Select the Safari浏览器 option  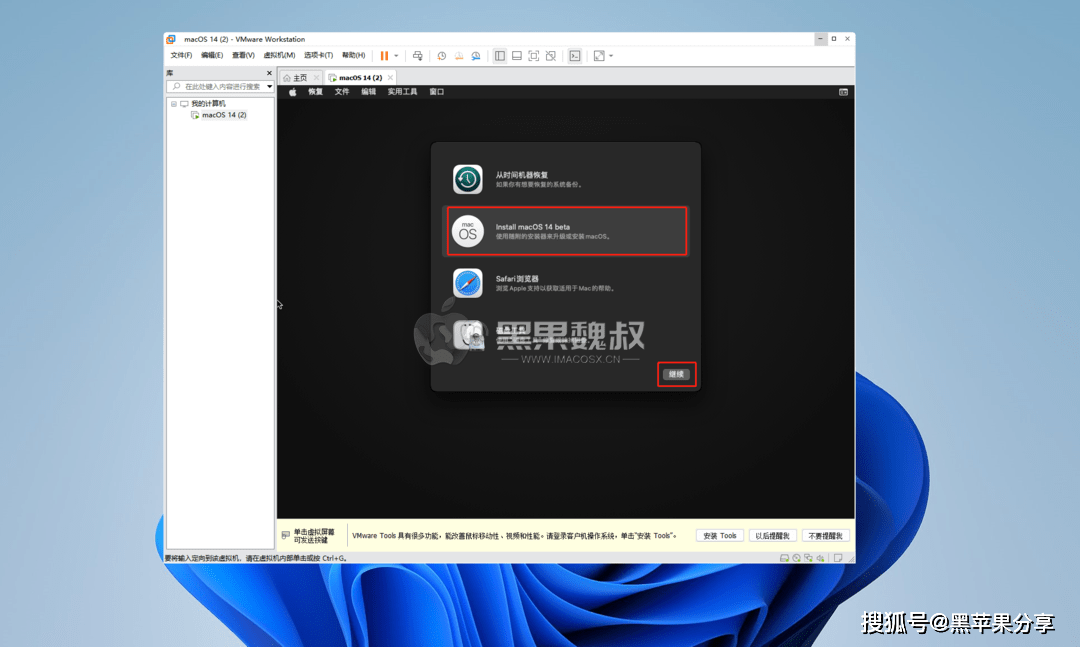565,283
